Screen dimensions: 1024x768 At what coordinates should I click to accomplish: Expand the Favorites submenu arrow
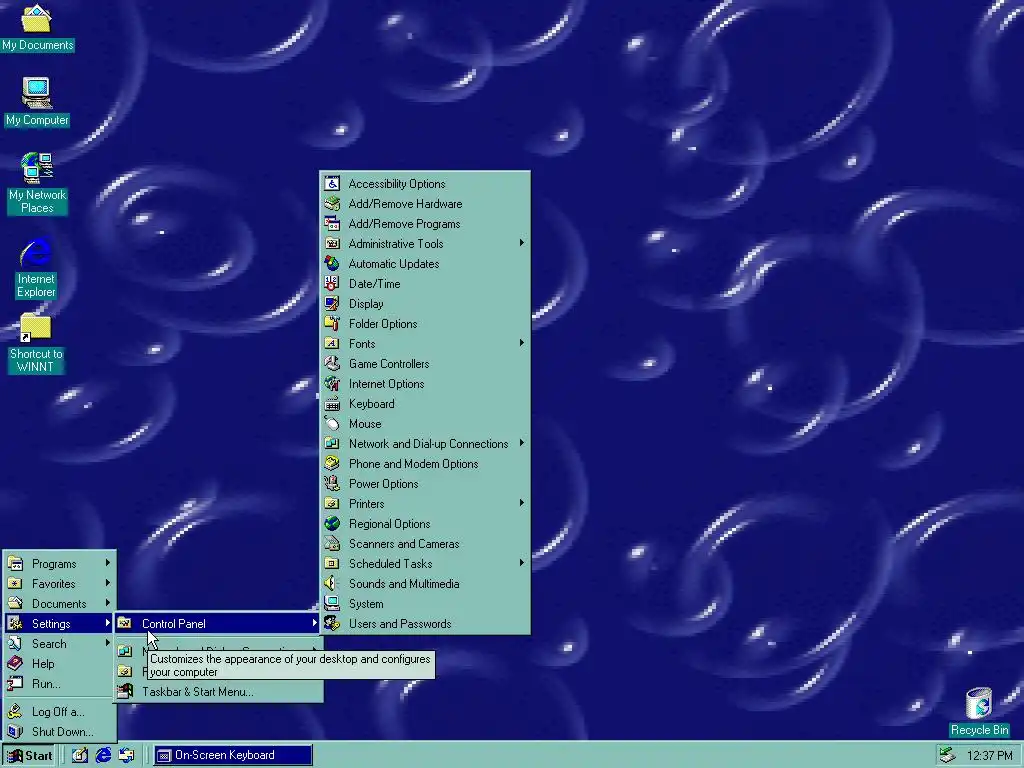(x=107, y=583)
